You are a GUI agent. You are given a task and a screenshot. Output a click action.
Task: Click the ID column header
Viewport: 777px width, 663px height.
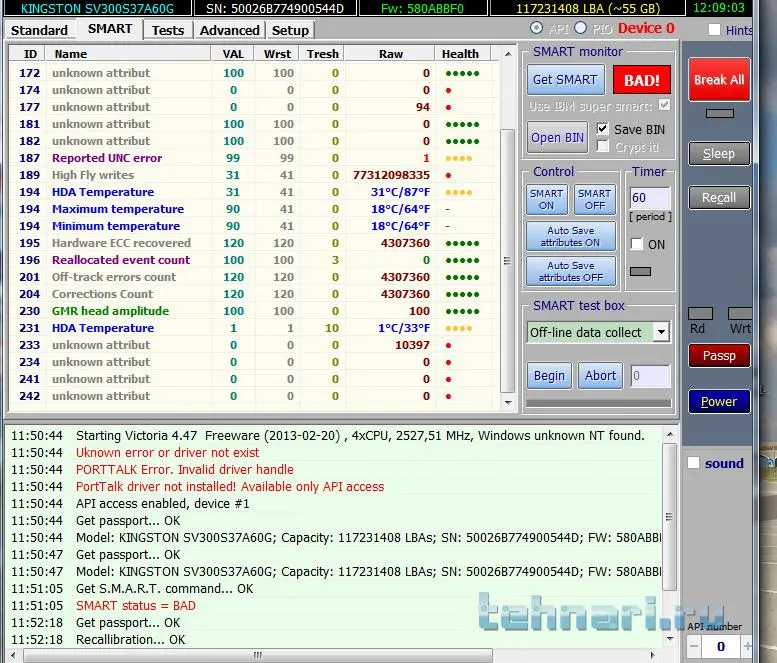click(x=30, y=54)
